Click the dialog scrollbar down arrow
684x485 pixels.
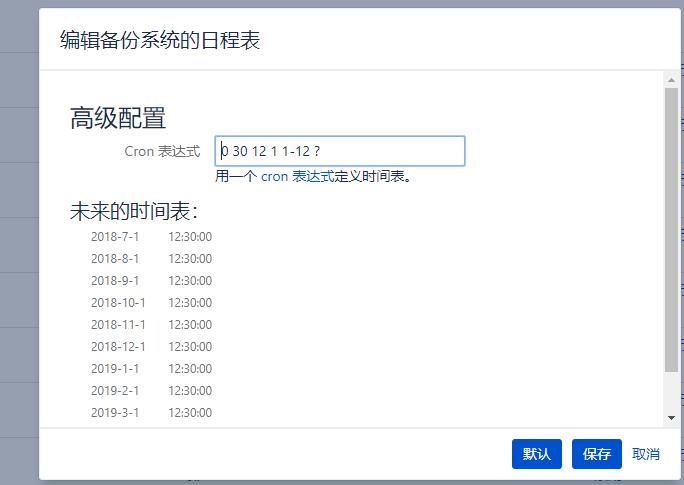click(671, 418)
